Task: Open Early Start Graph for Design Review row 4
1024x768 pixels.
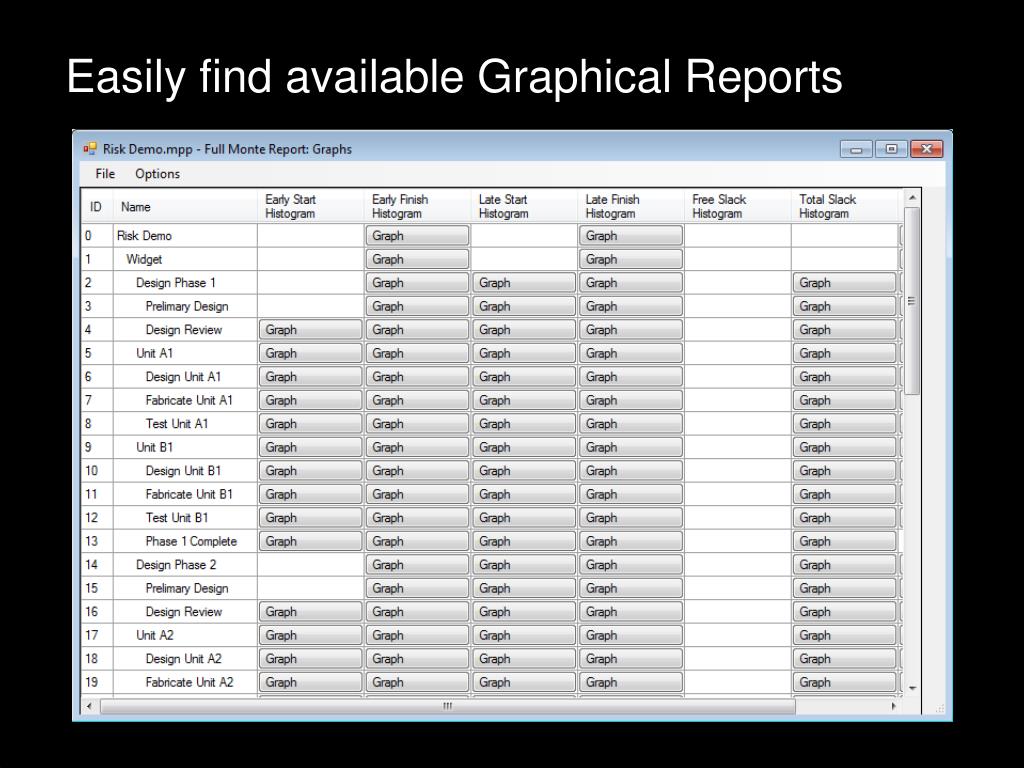Action: pyautogui.click(x=310, y=330)
